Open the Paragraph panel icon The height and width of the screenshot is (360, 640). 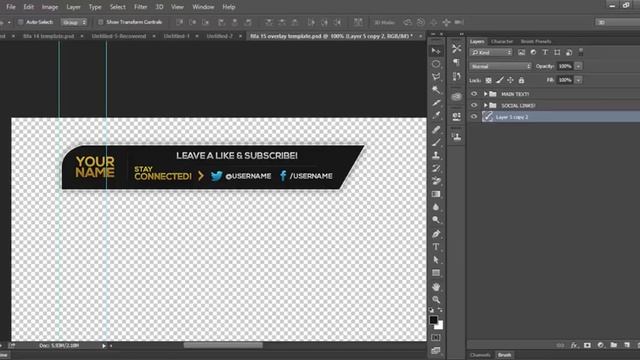tap(456, 62)
